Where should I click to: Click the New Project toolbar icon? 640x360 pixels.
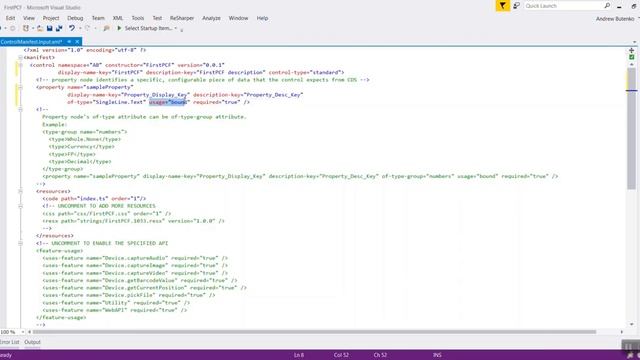tap(26, 28)
